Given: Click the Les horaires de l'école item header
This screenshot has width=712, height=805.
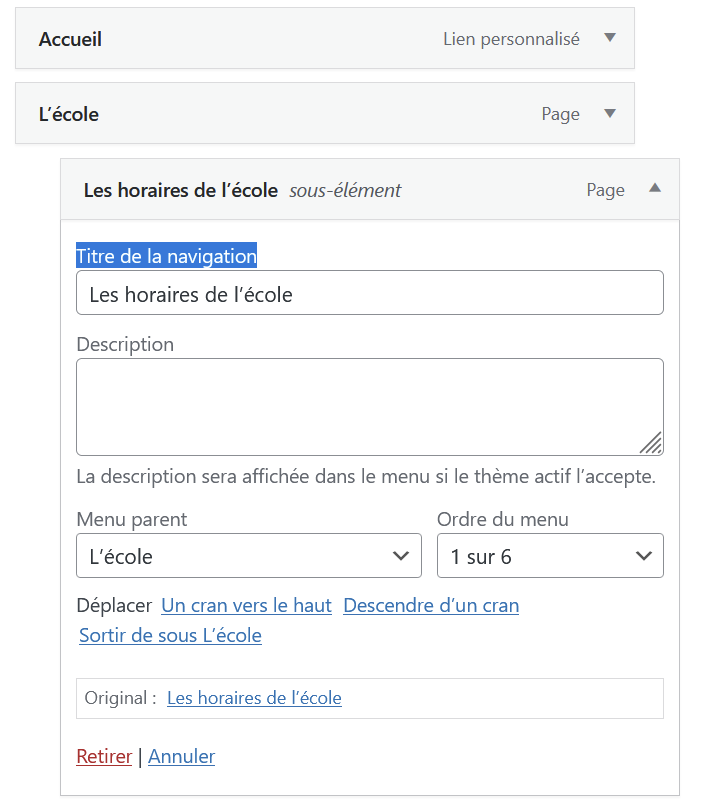Looking at the screenshot, I should point(370,189).
